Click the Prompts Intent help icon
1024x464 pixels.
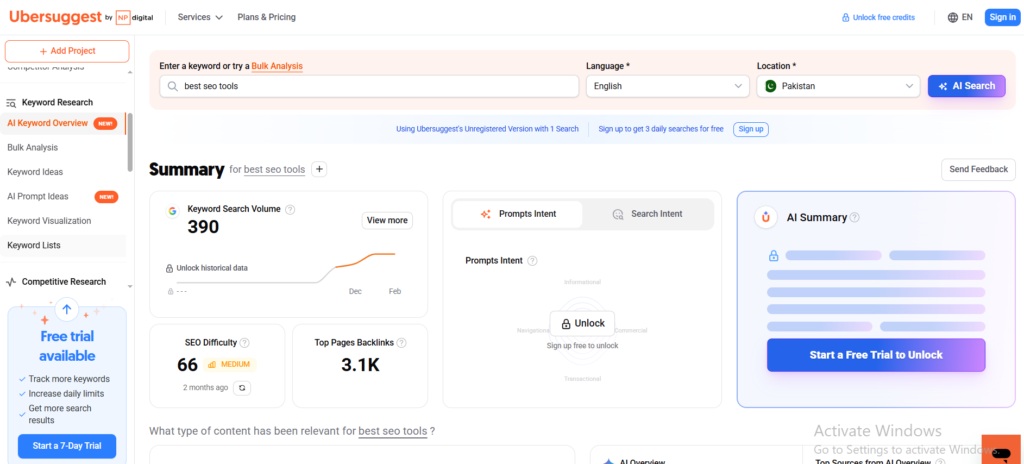(x=532, y=261)
